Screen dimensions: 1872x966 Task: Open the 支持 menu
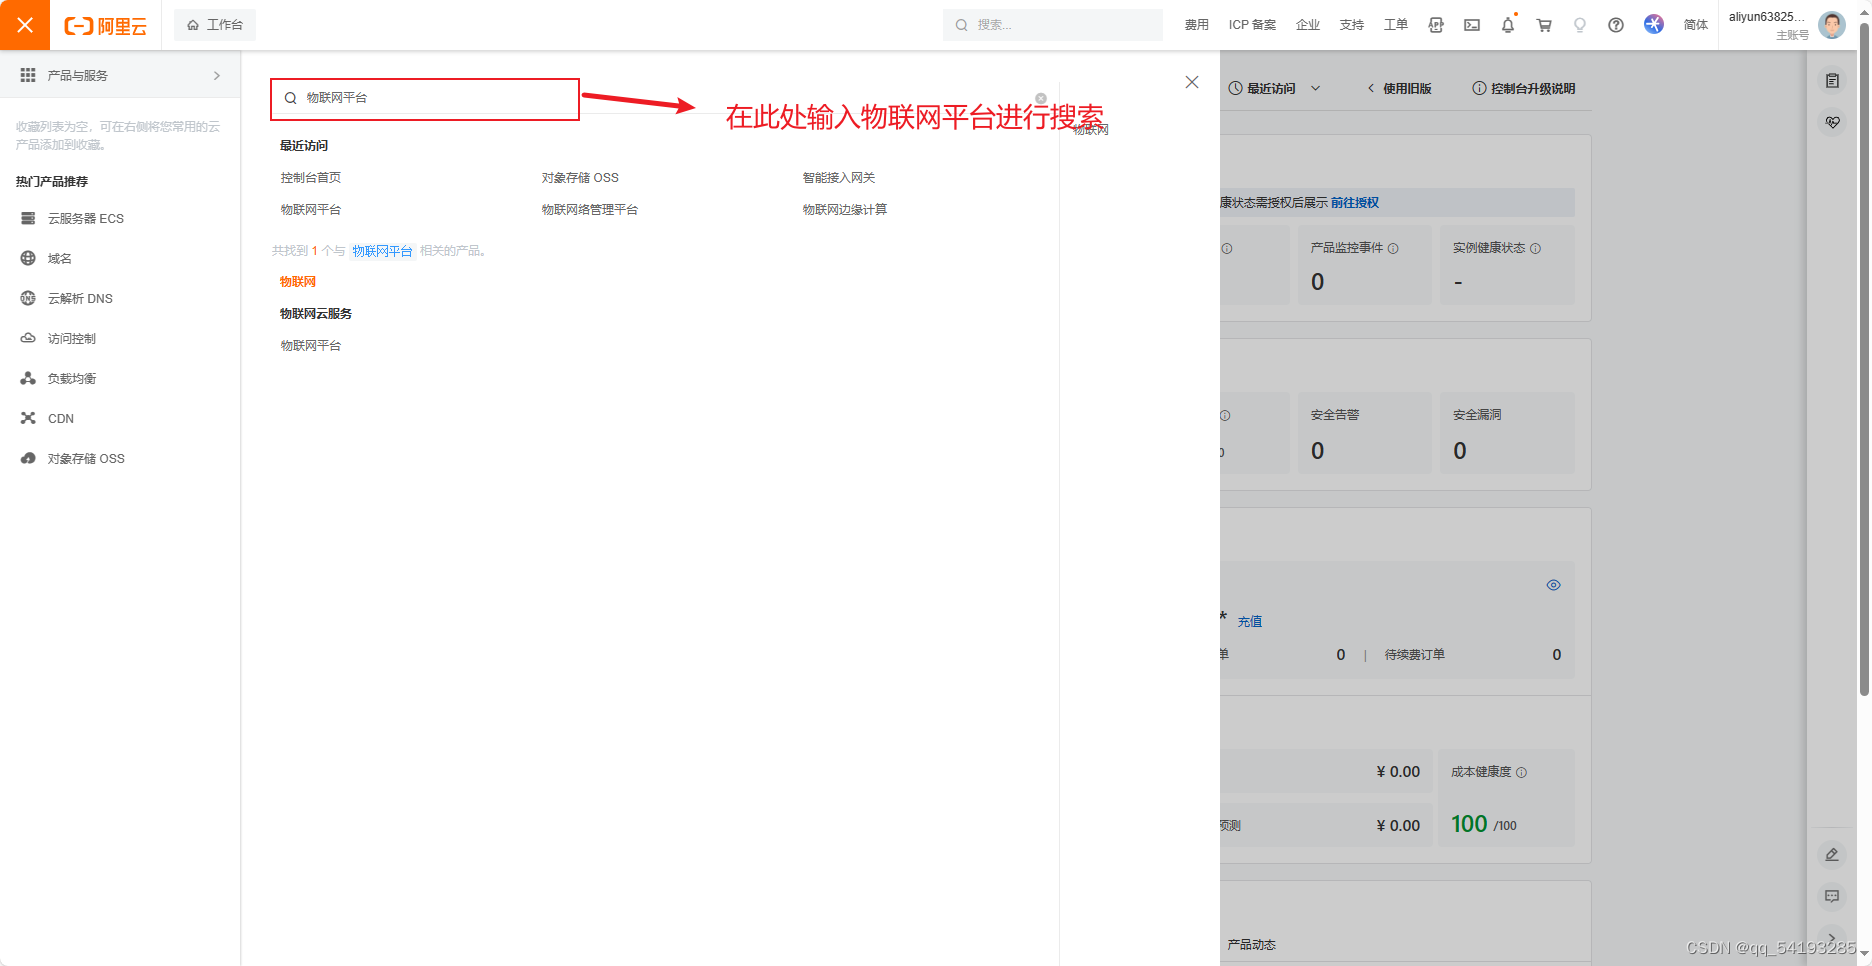pyautogui.click(x=1352, y=25)
